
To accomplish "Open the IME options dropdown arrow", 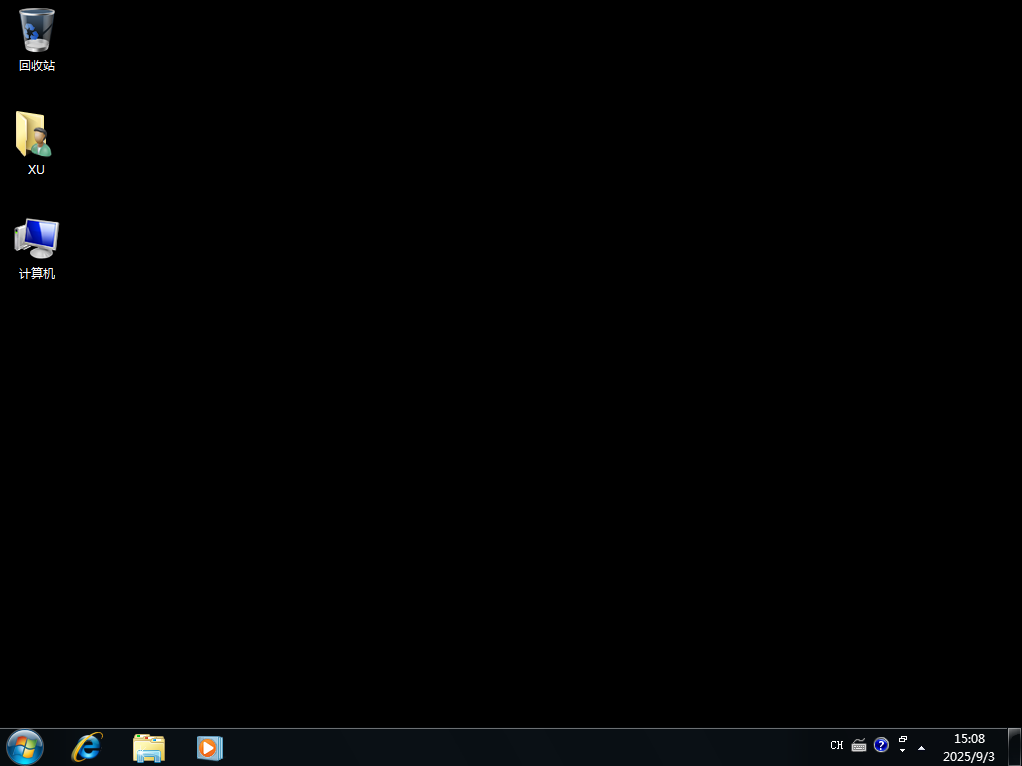I will pos(903,751).
